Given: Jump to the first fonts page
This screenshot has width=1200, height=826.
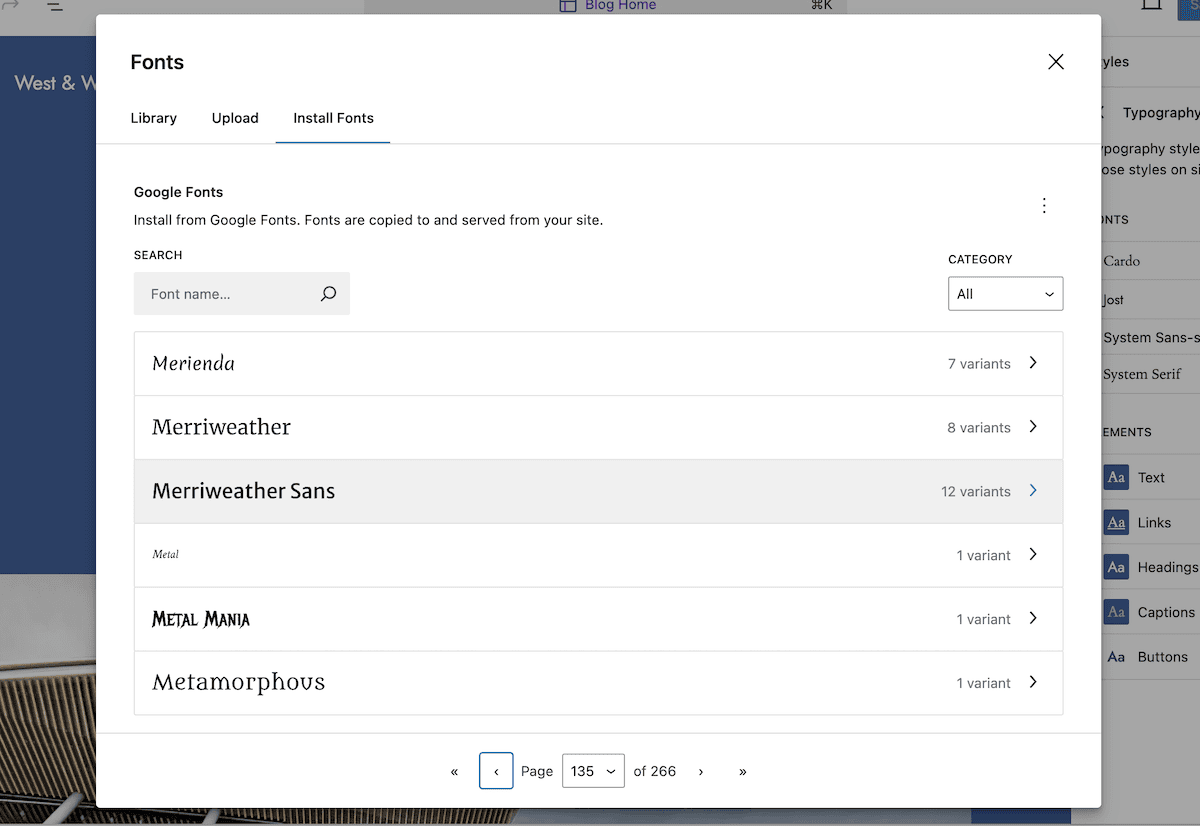Looking at the screenshot, I should tap(453, 770).
